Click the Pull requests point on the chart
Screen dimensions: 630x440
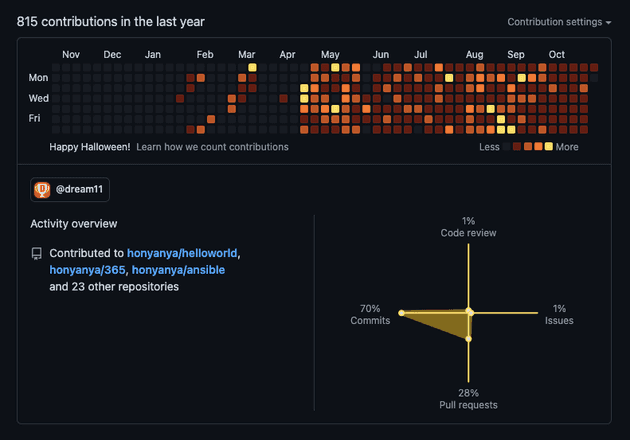[x=468, y=339]
